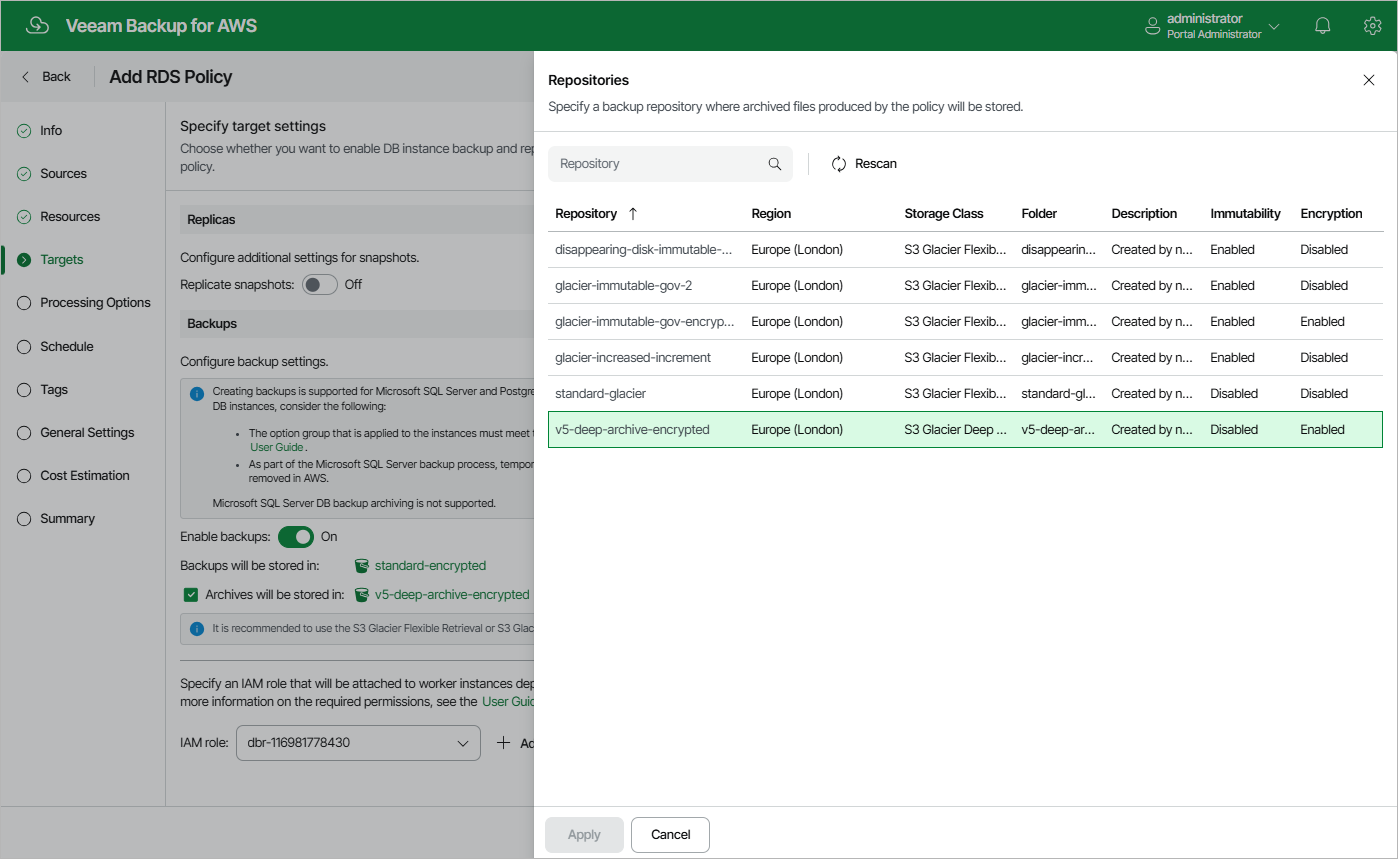Open the notifications bell

(x=1323, y=26)
